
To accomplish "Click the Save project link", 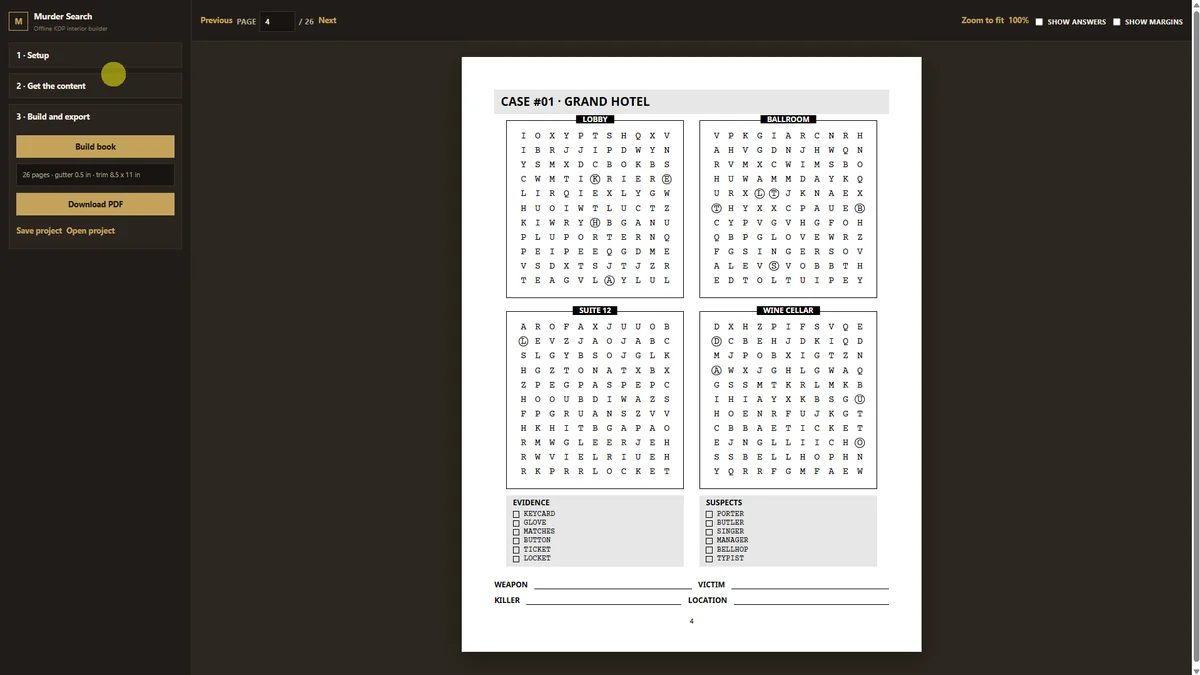I will (39, 231).
